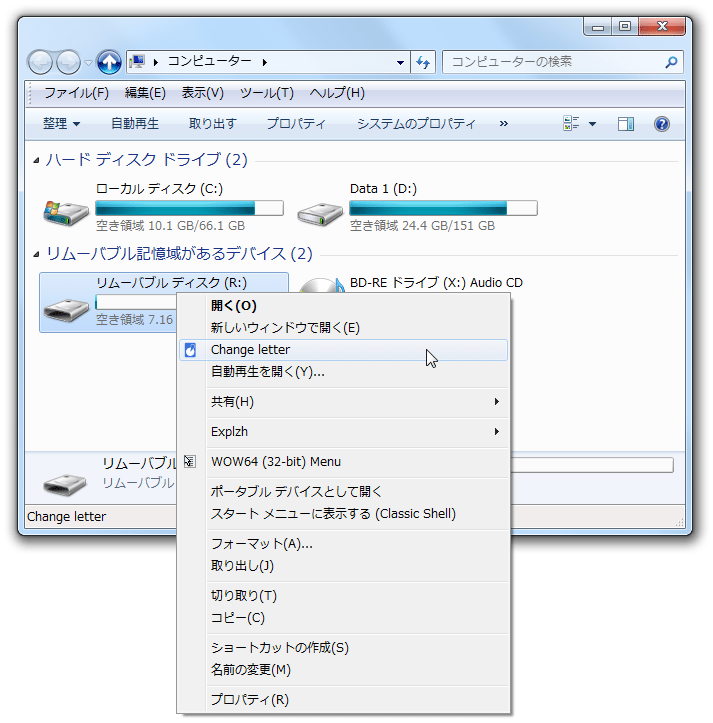Open the address bar history dropdown

[400, 62]
